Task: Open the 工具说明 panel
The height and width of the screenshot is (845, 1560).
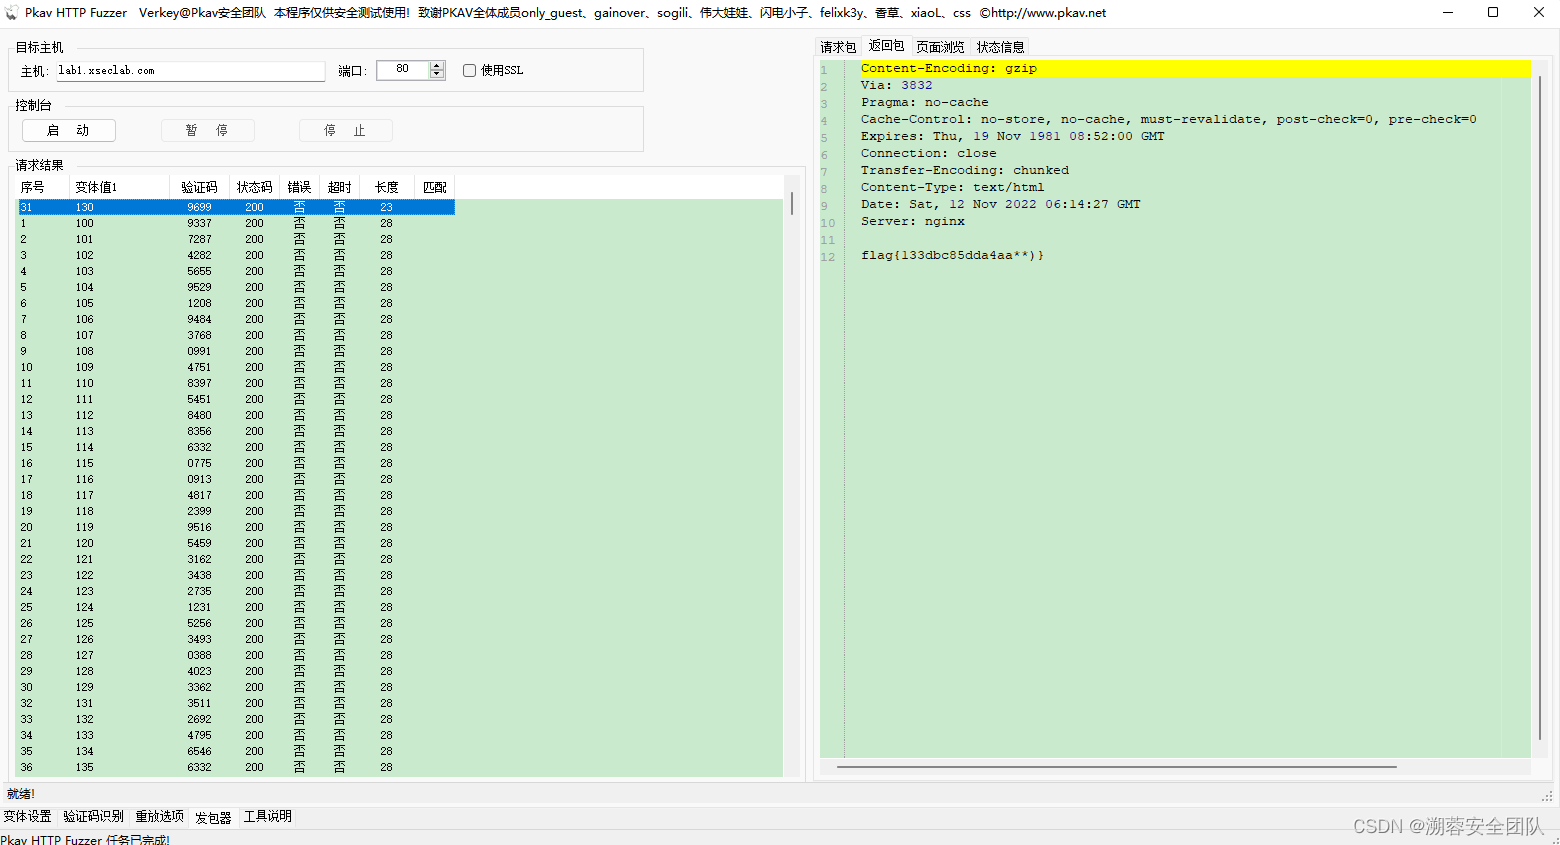Action: pos(266,816)
